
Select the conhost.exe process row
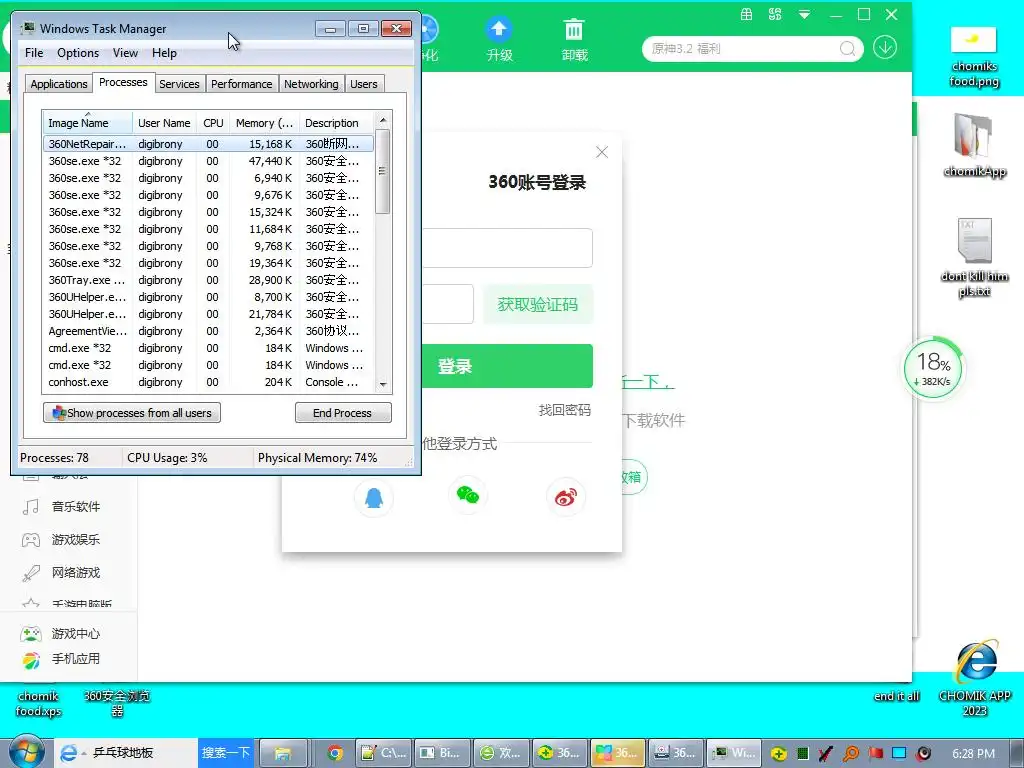coord(208,382)
